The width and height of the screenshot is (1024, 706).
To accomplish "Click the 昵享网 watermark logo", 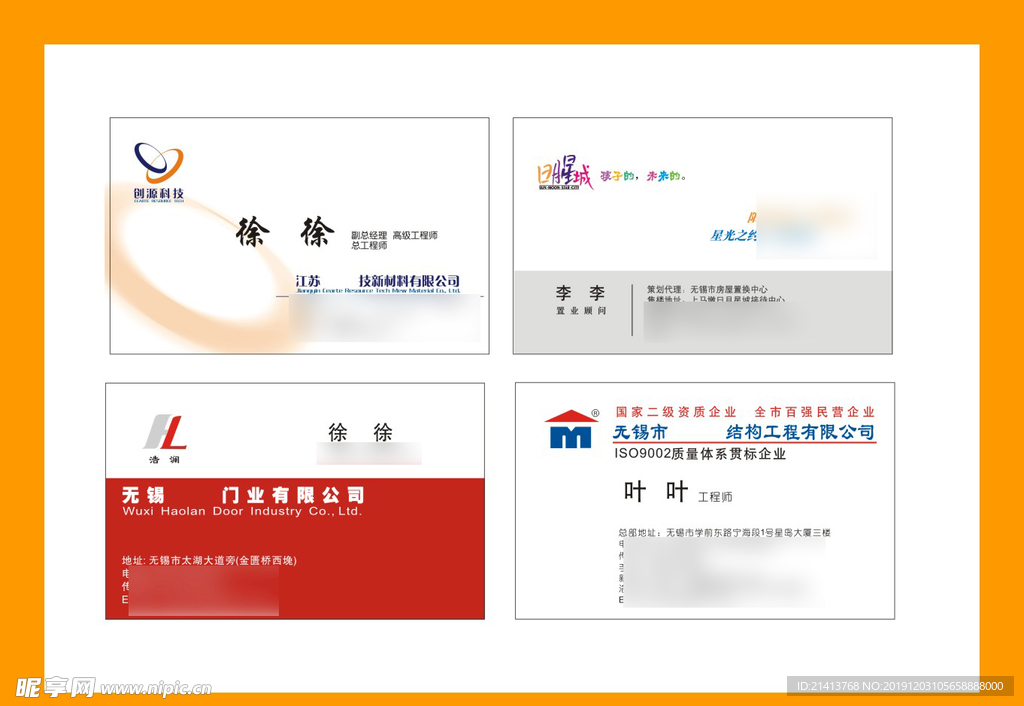I will coord(55,687).
